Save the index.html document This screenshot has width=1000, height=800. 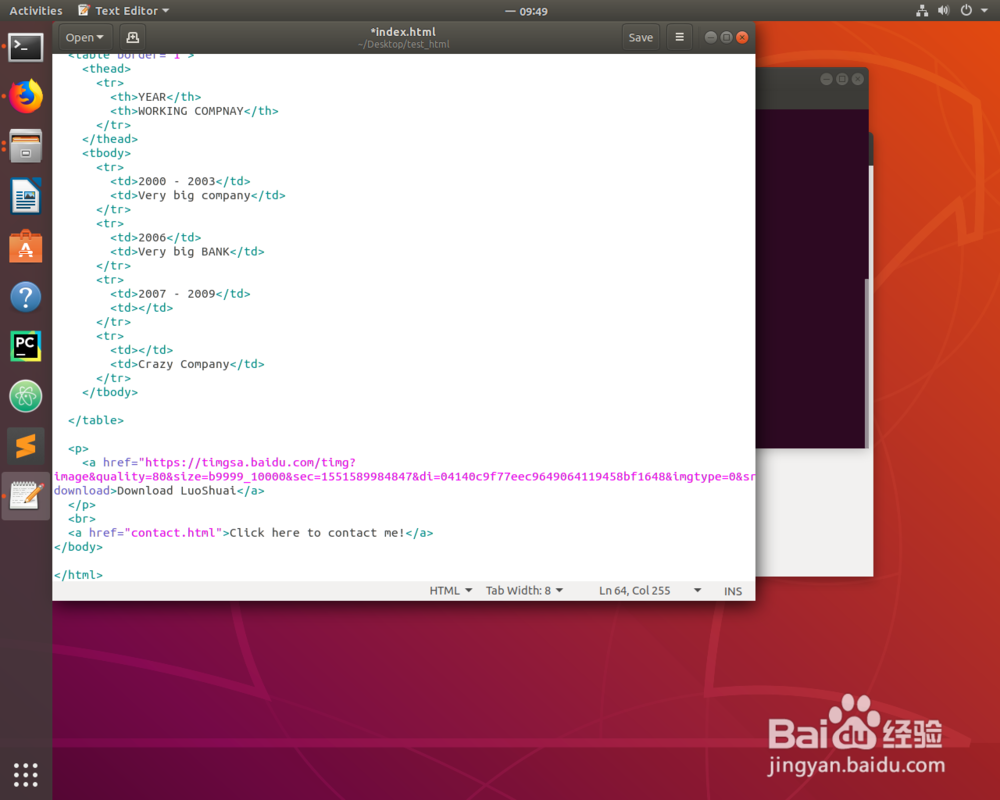[x=640, y=38]
